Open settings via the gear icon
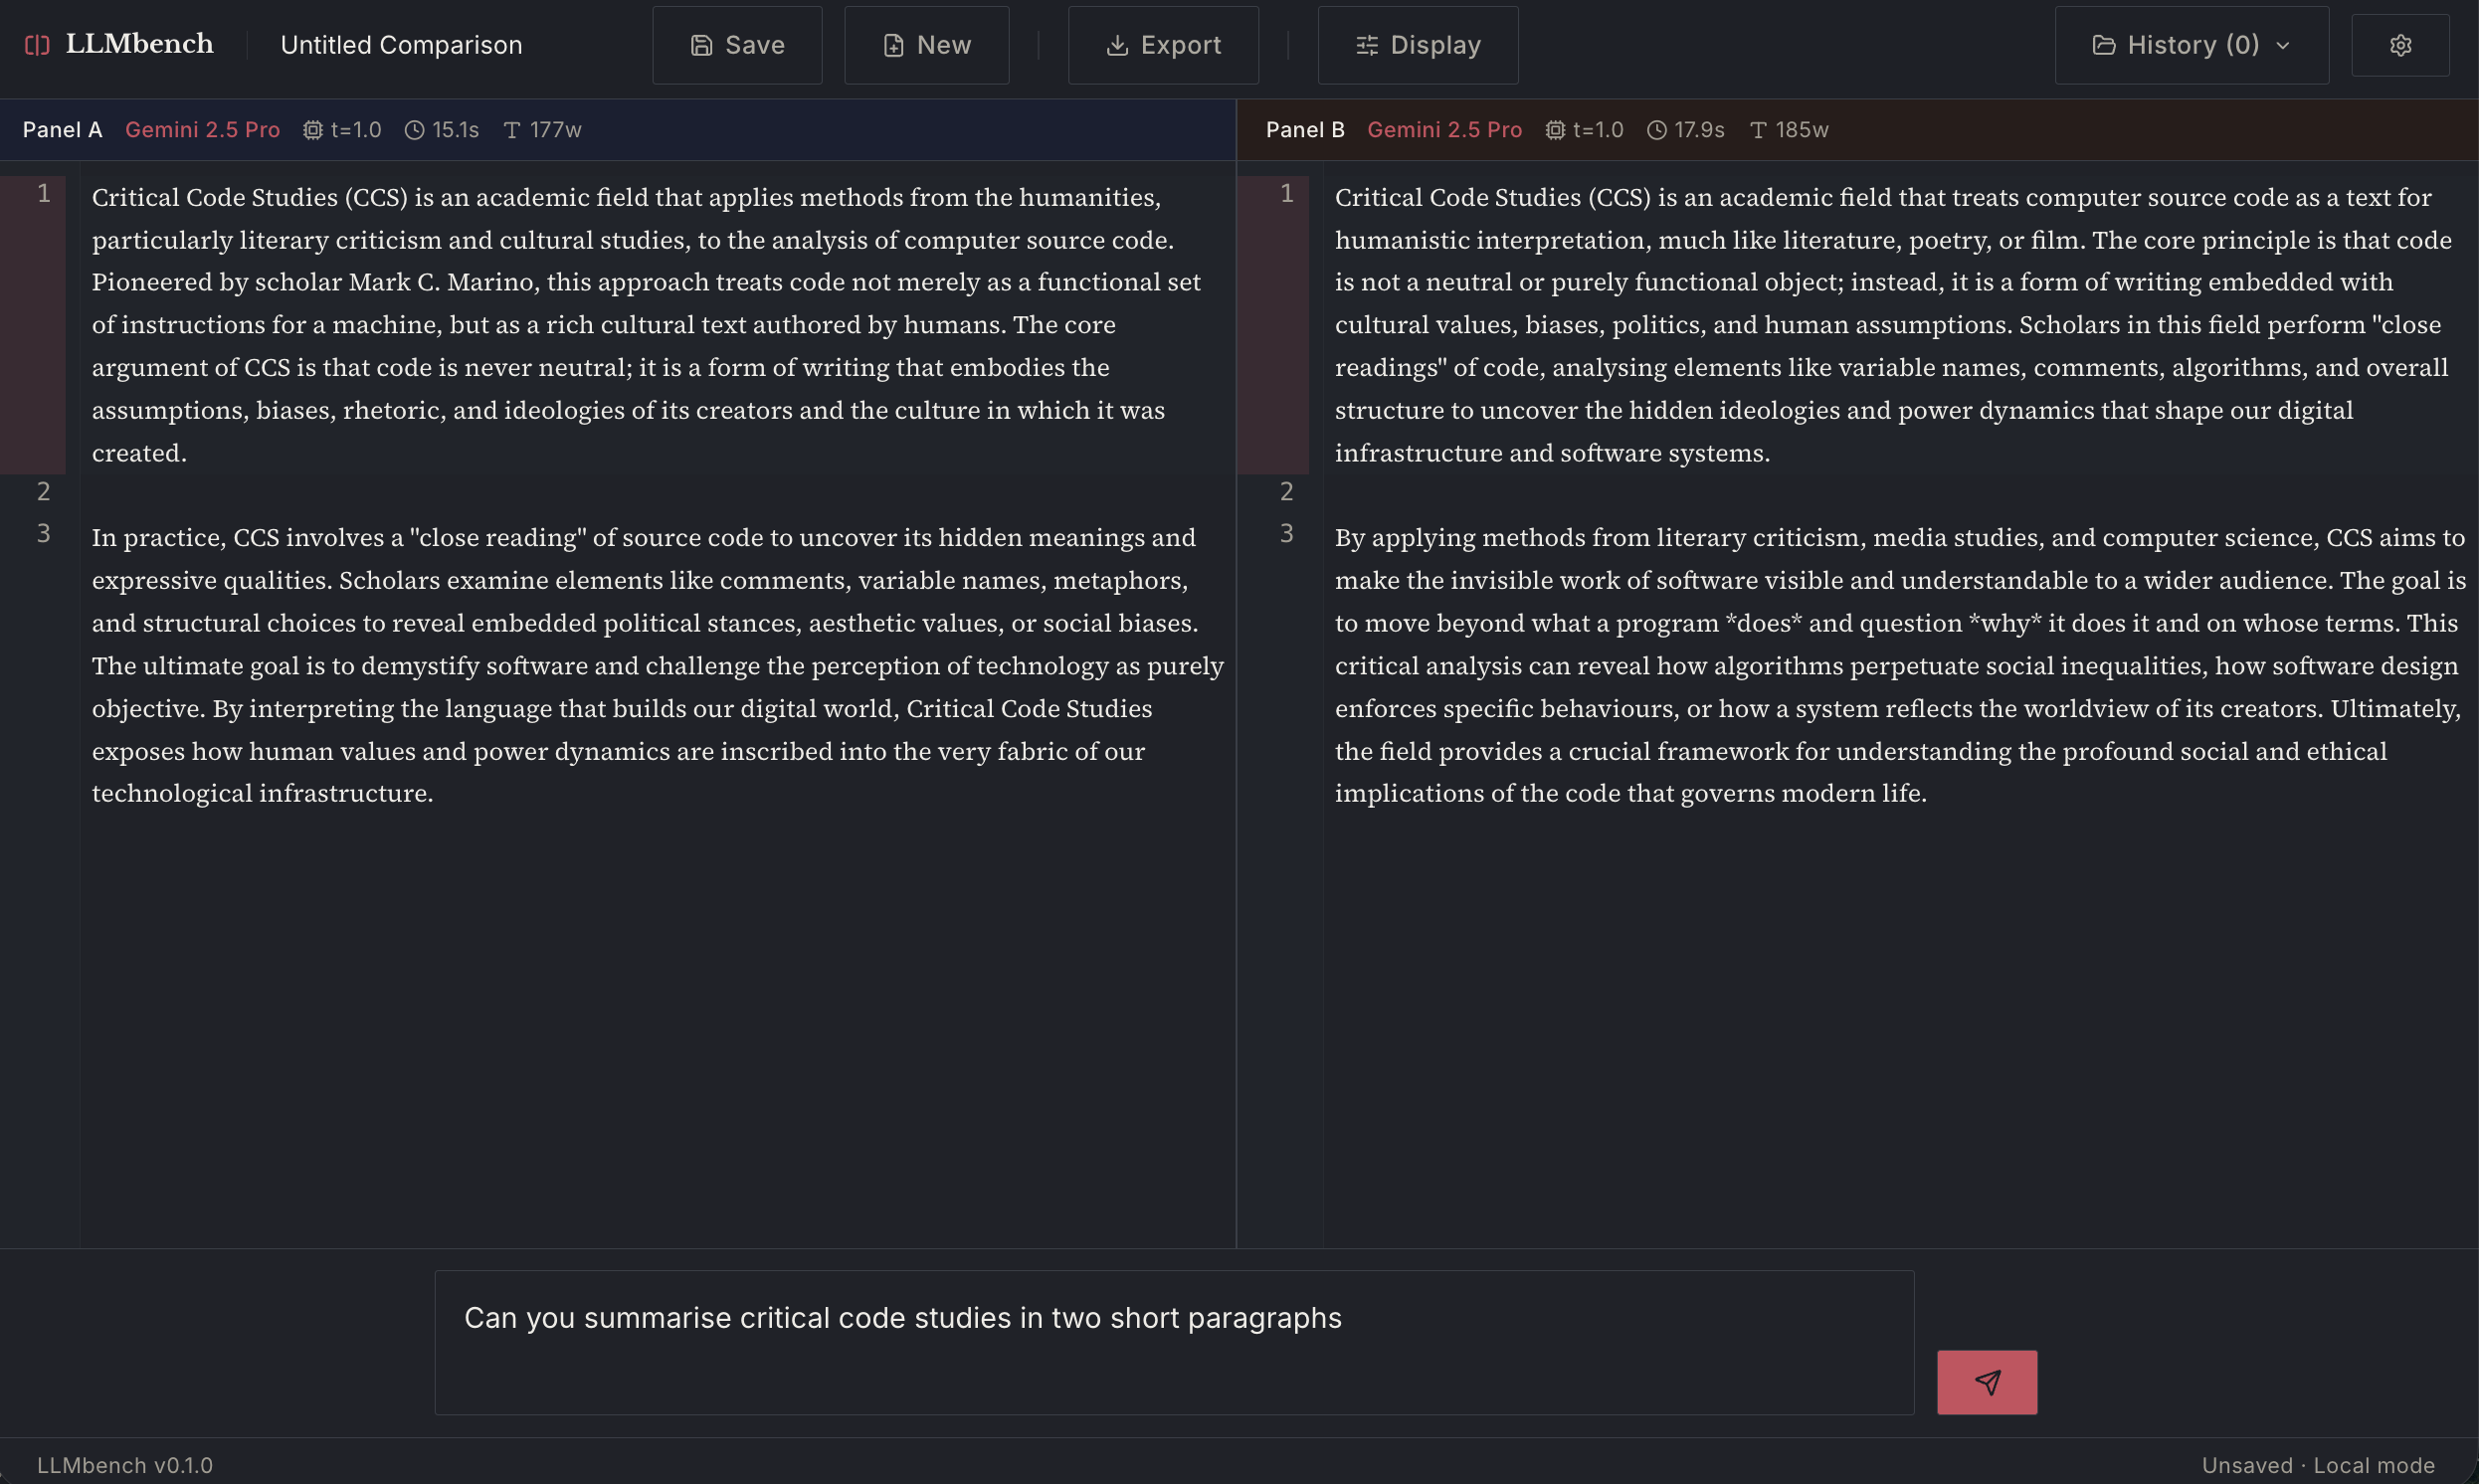2479x1484 pixels. [x=2400, y=45]
